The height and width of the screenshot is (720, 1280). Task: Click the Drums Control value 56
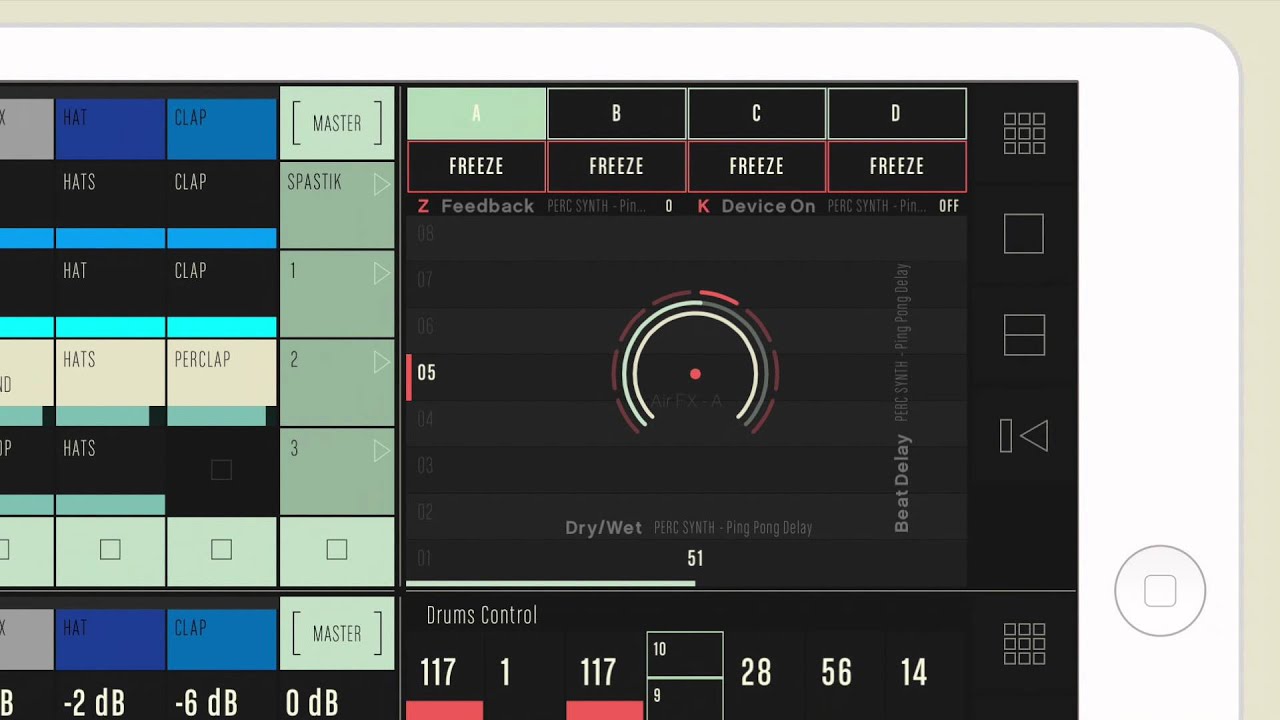click(836, 673)
